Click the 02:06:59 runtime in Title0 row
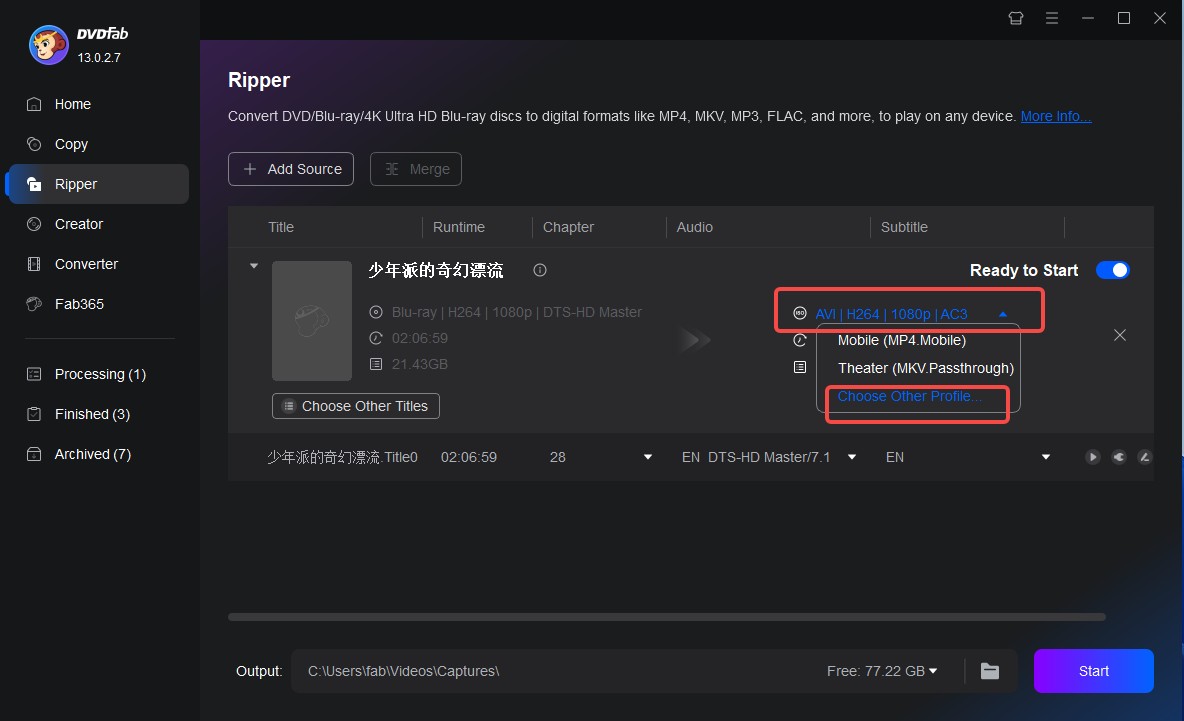1184x721 pixels. pyautogui.click(x=469, y=458)
